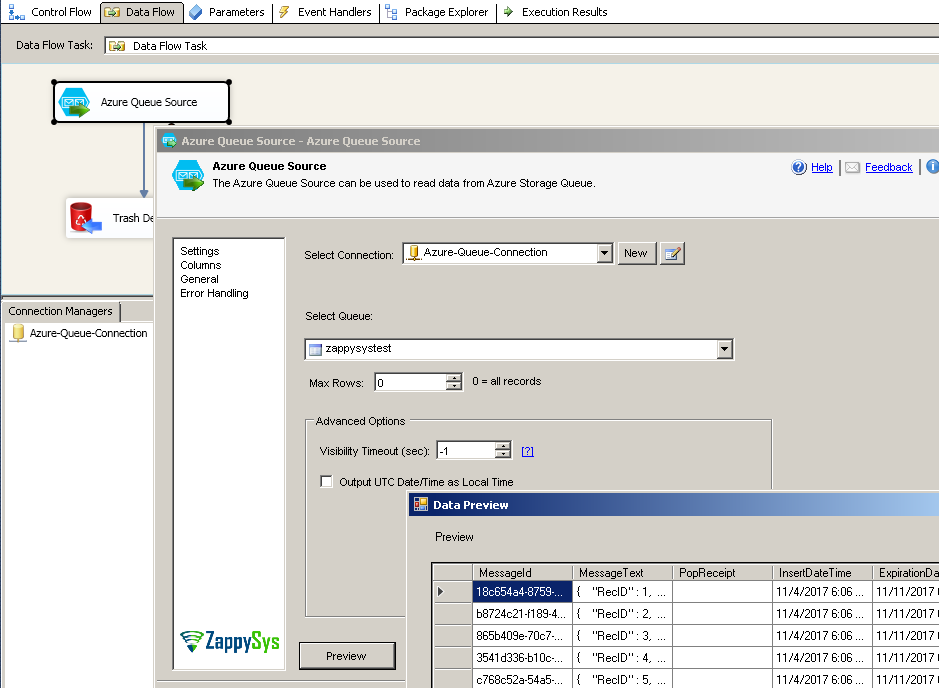Select the Data Flow tab

tap(141, 12)
